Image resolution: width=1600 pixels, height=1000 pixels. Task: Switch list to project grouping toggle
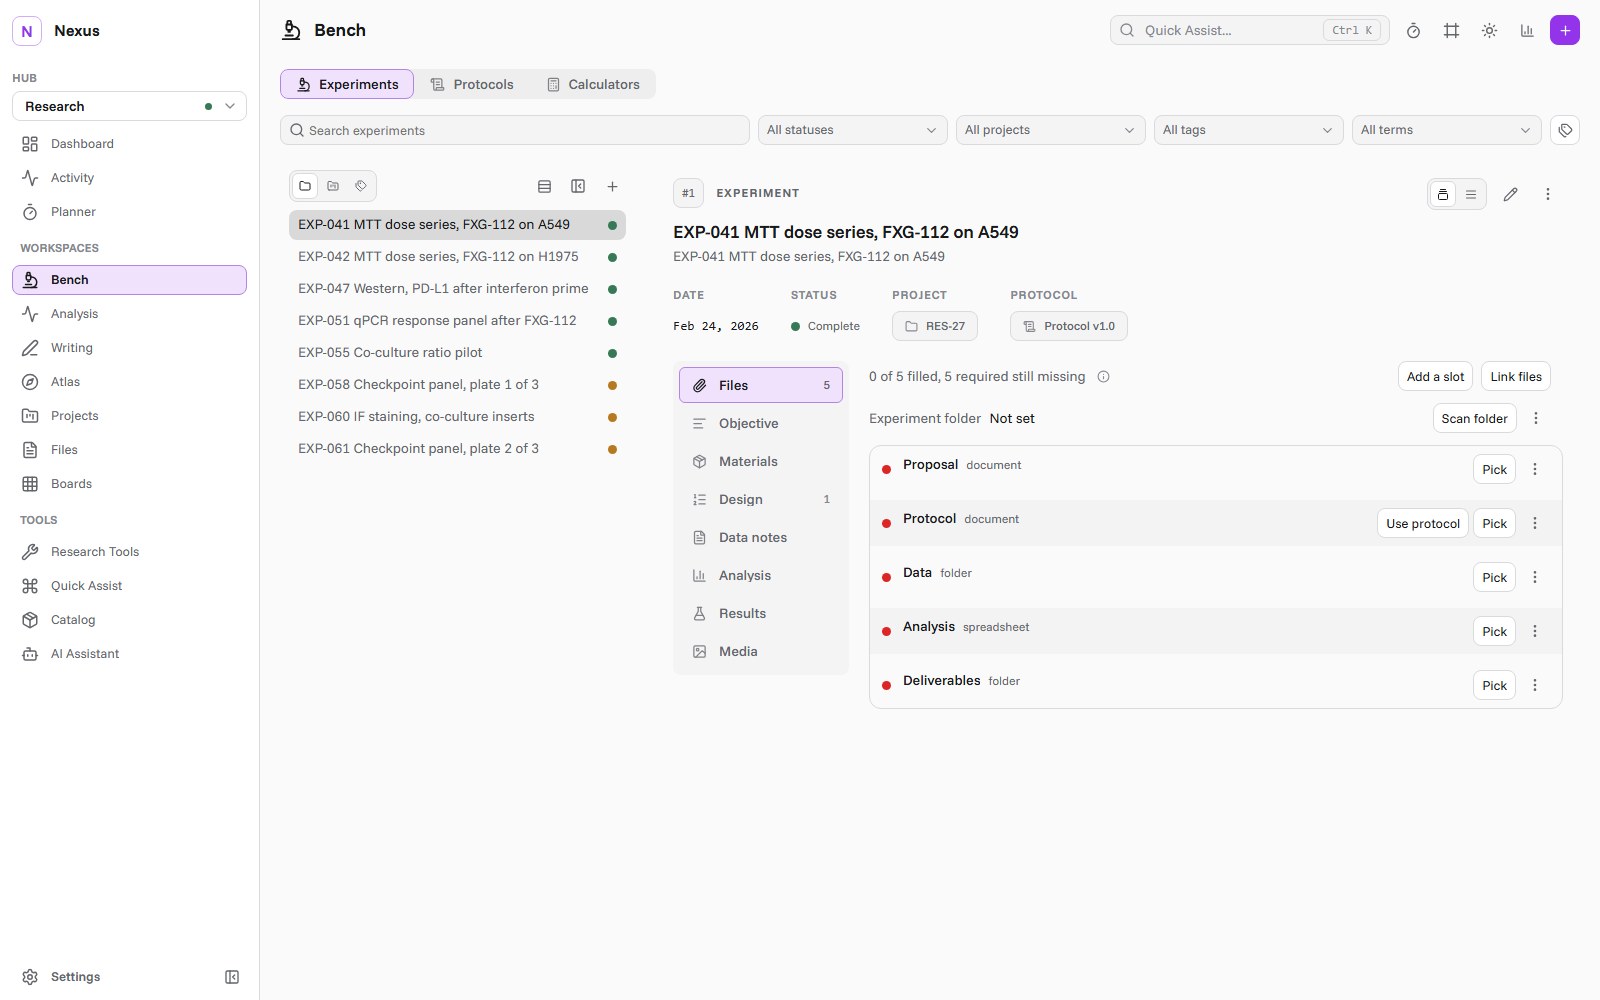[333, 186]
